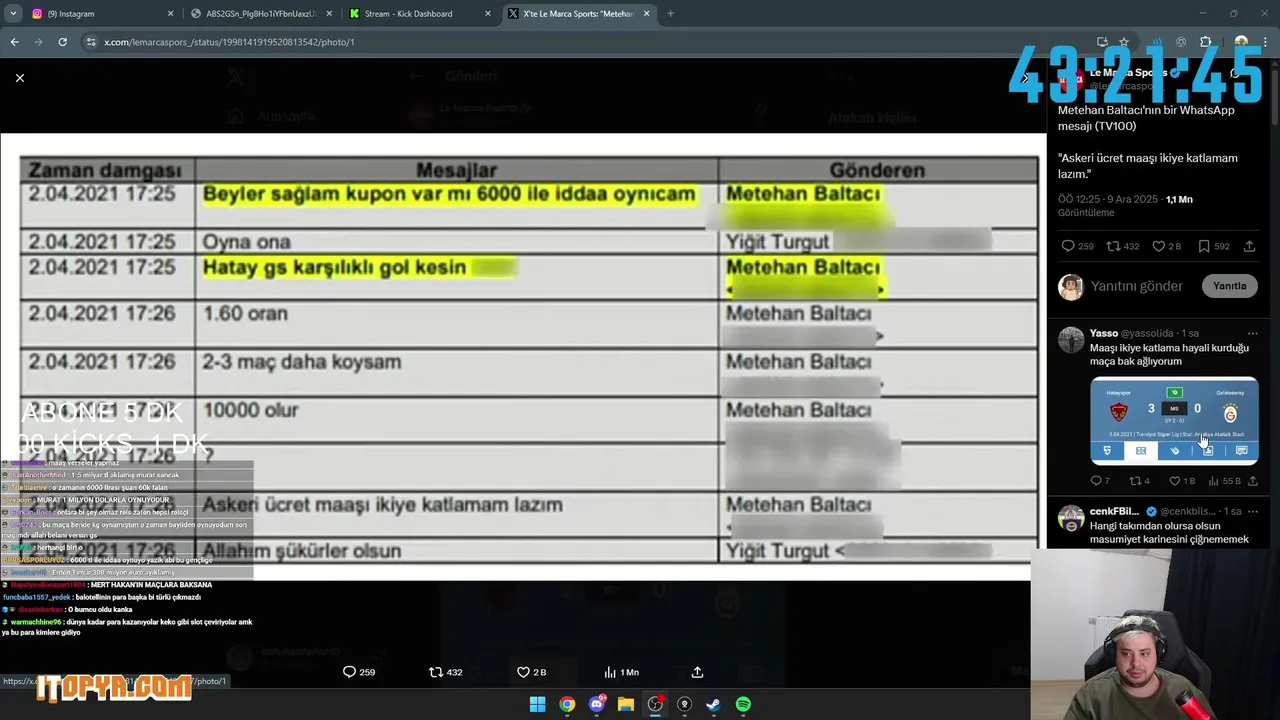
Task: Go back to the previous page
Action: pos(14,42)
